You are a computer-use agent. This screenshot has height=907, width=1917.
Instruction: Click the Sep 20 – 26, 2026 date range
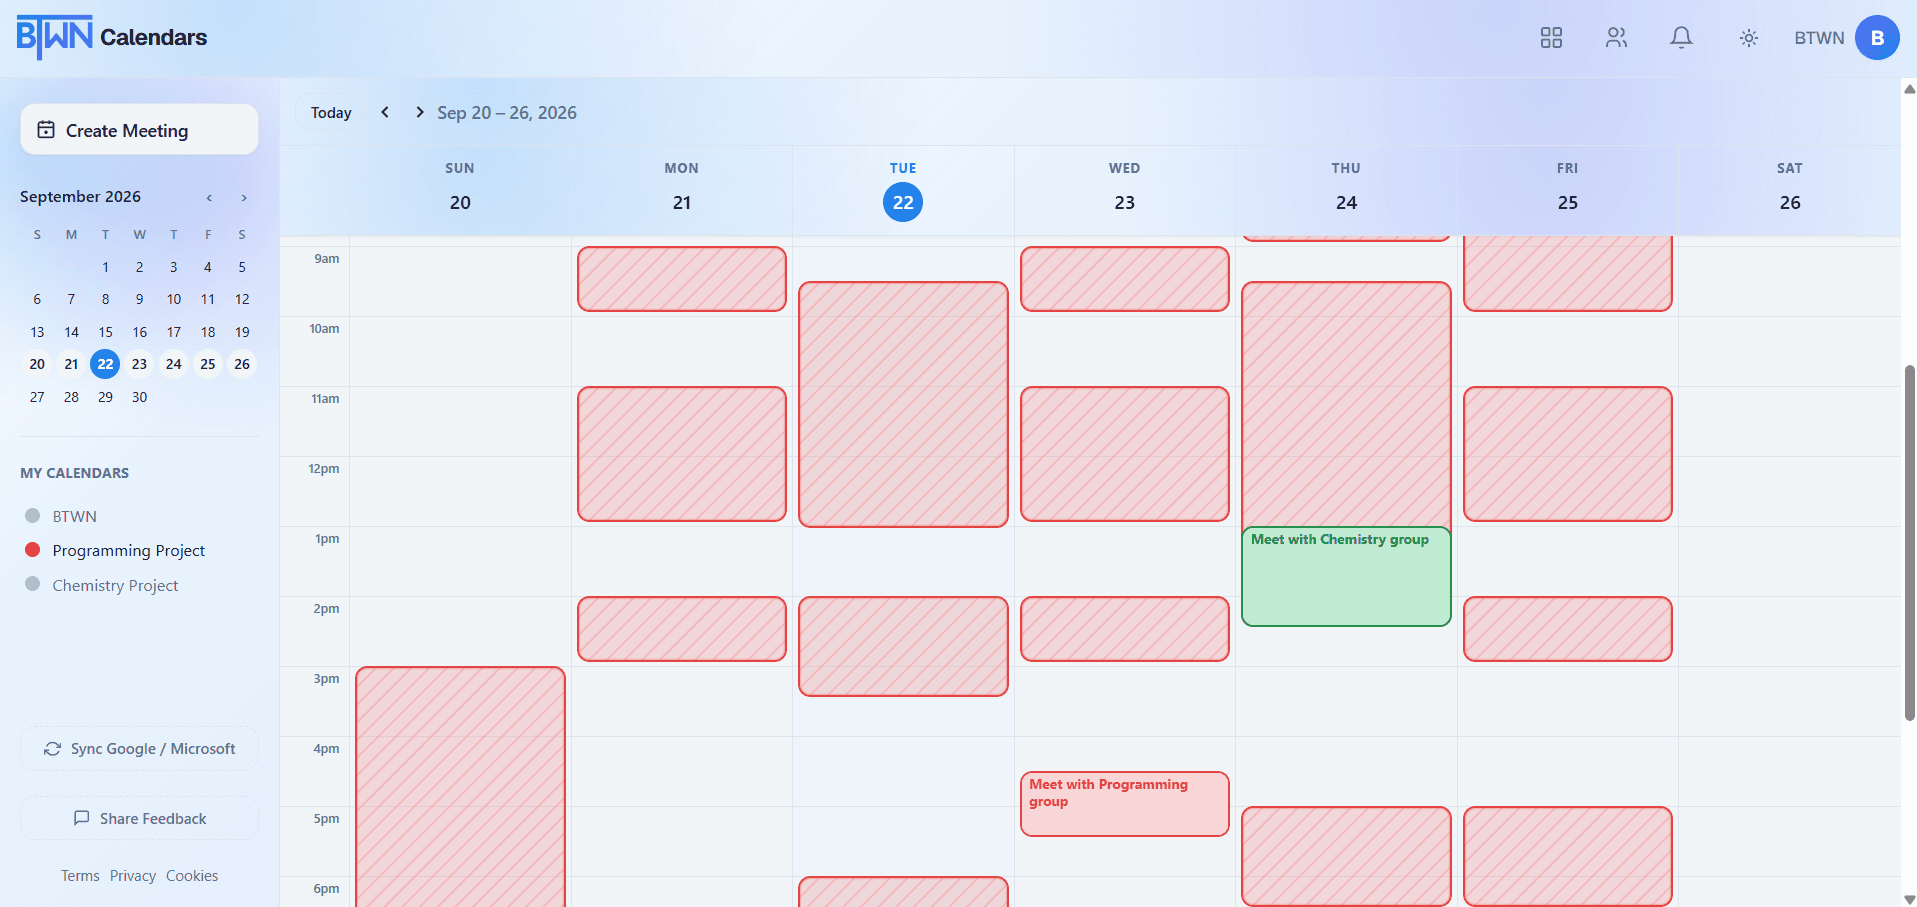507,113
